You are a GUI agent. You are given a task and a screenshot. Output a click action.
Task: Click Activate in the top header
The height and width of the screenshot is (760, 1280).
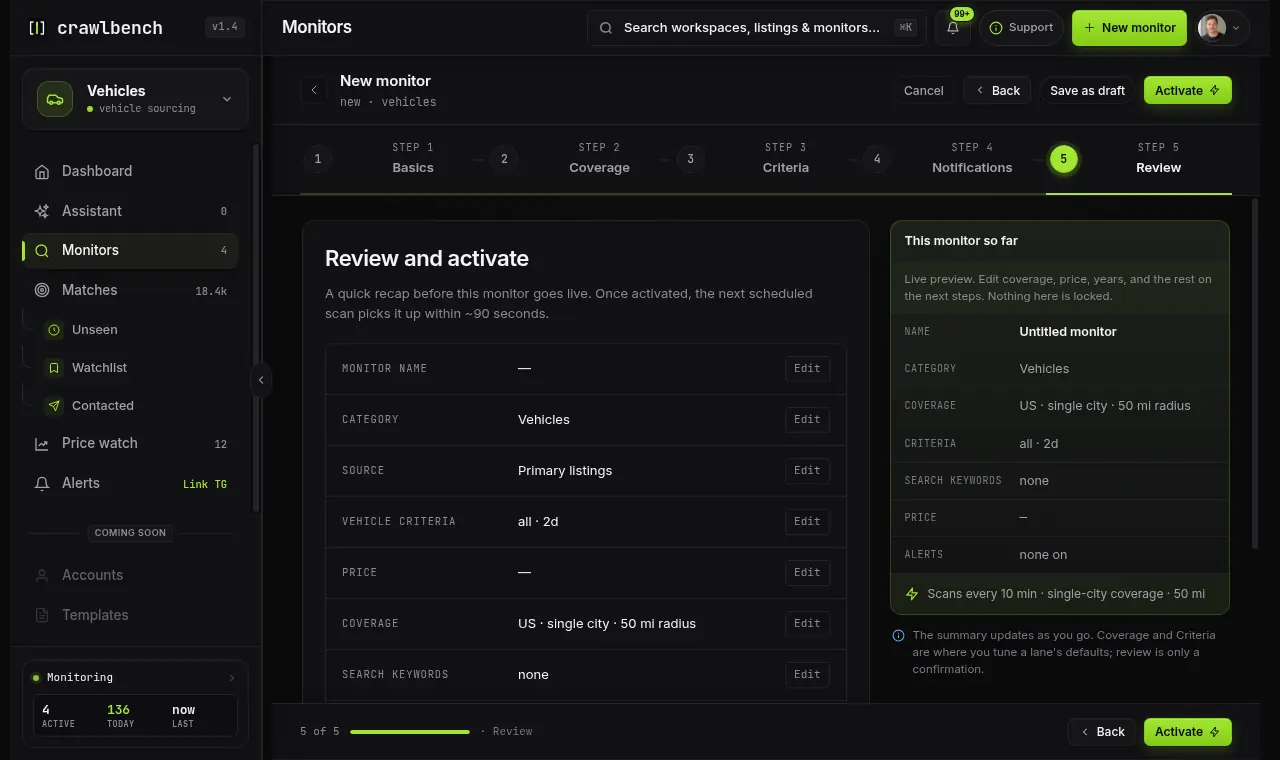click(1188, 90)
